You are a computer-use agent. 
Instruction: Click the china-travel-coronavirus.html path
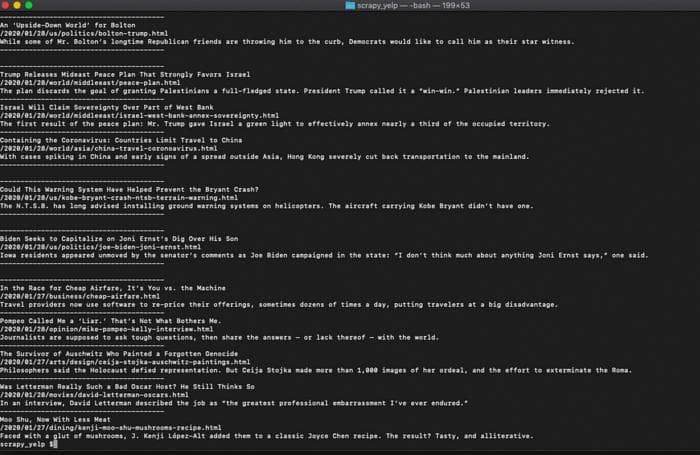click(x=108, y=148)
